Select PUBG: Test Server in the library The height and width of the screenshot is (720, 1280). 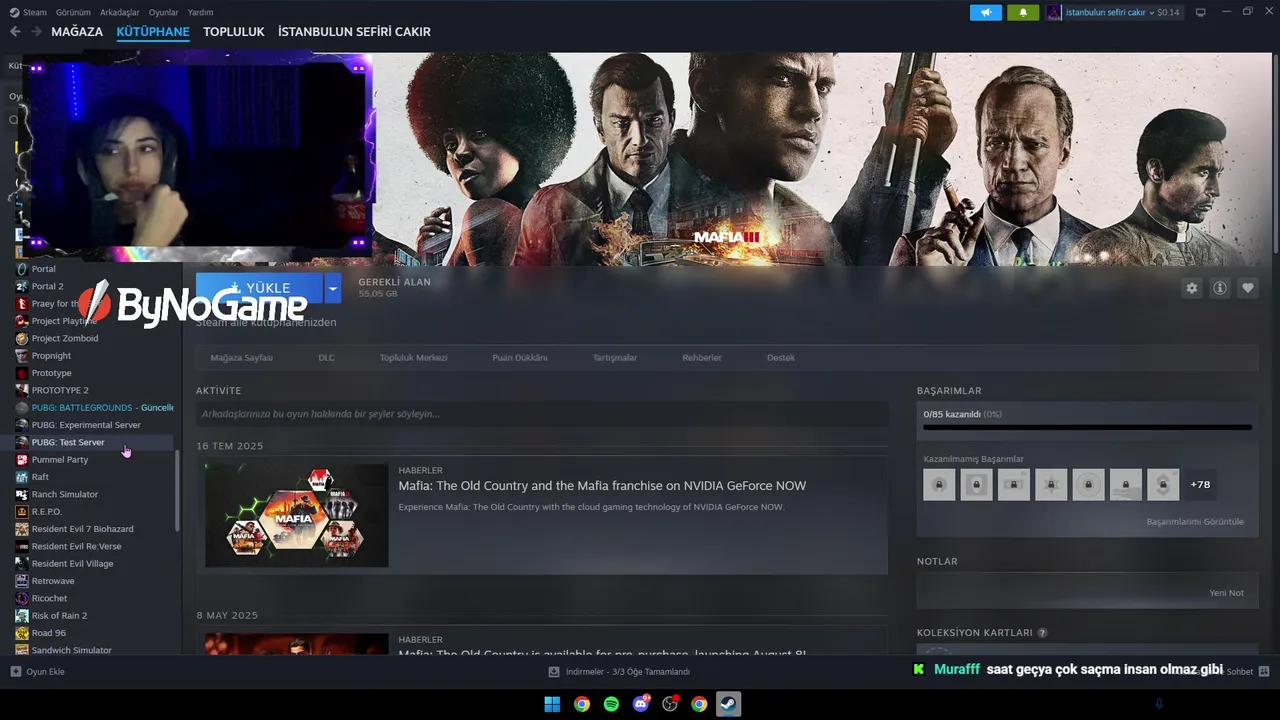point(68,442)
